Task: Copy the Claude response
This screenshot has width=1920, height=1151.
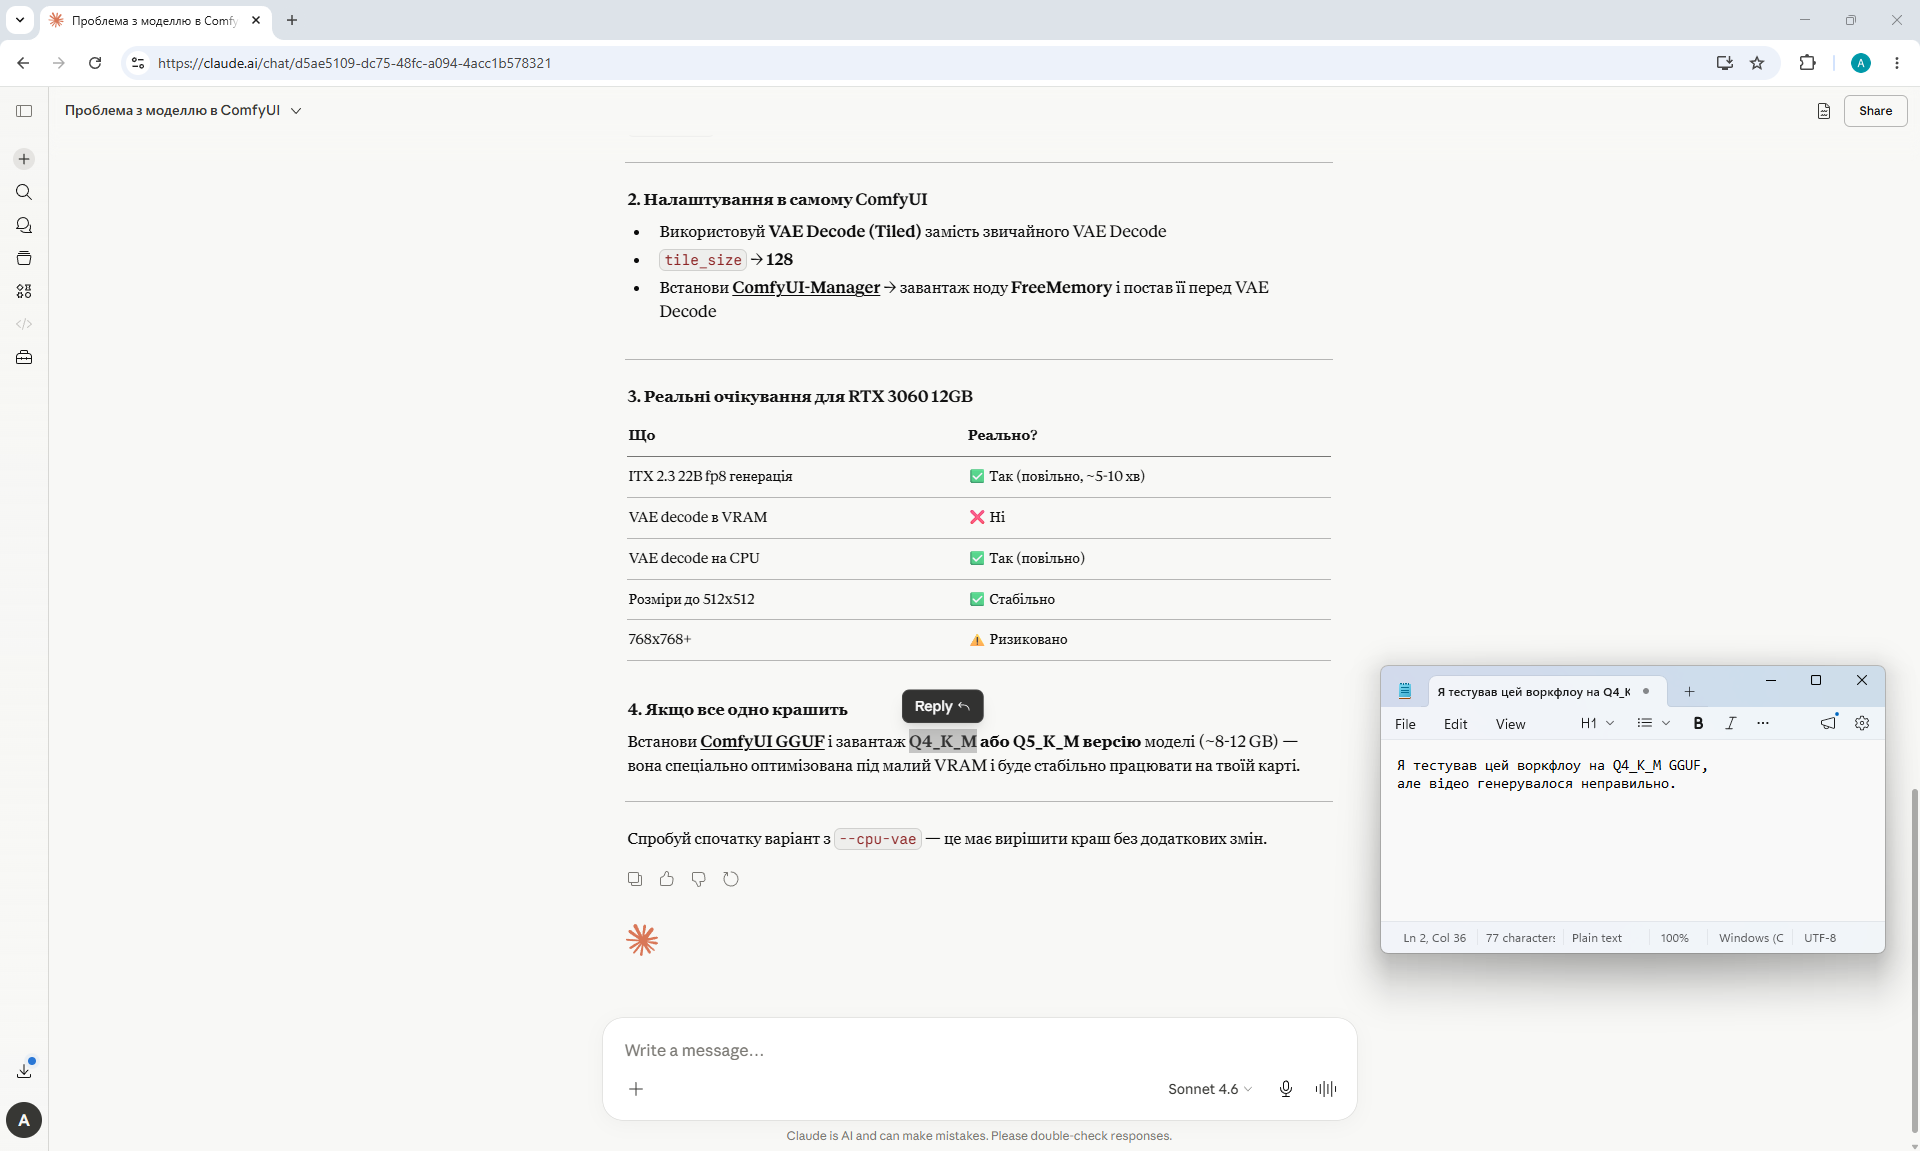Action: 635,879
